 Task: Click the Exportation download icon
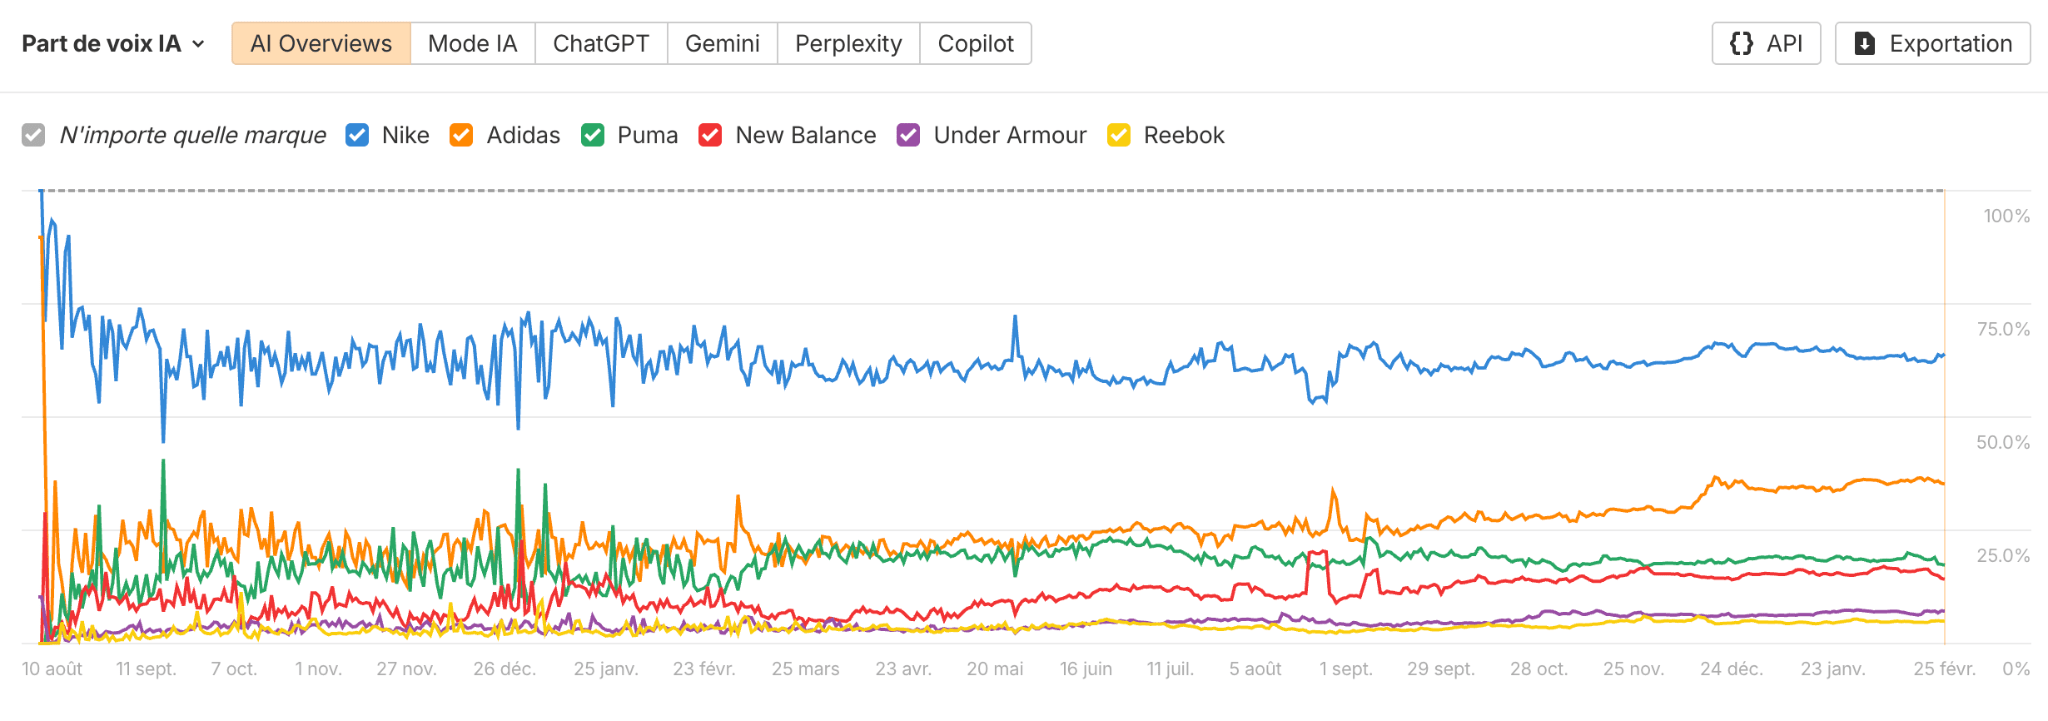(x=1864, y=44)
